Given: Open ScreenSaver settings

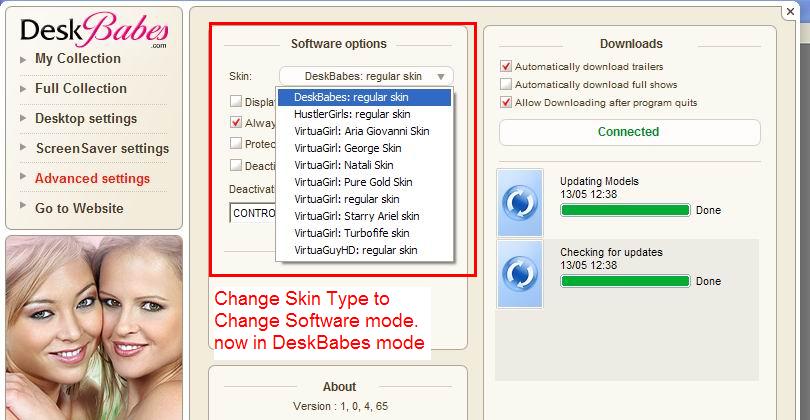Looking at the screenshot, I should coord(102,148).
